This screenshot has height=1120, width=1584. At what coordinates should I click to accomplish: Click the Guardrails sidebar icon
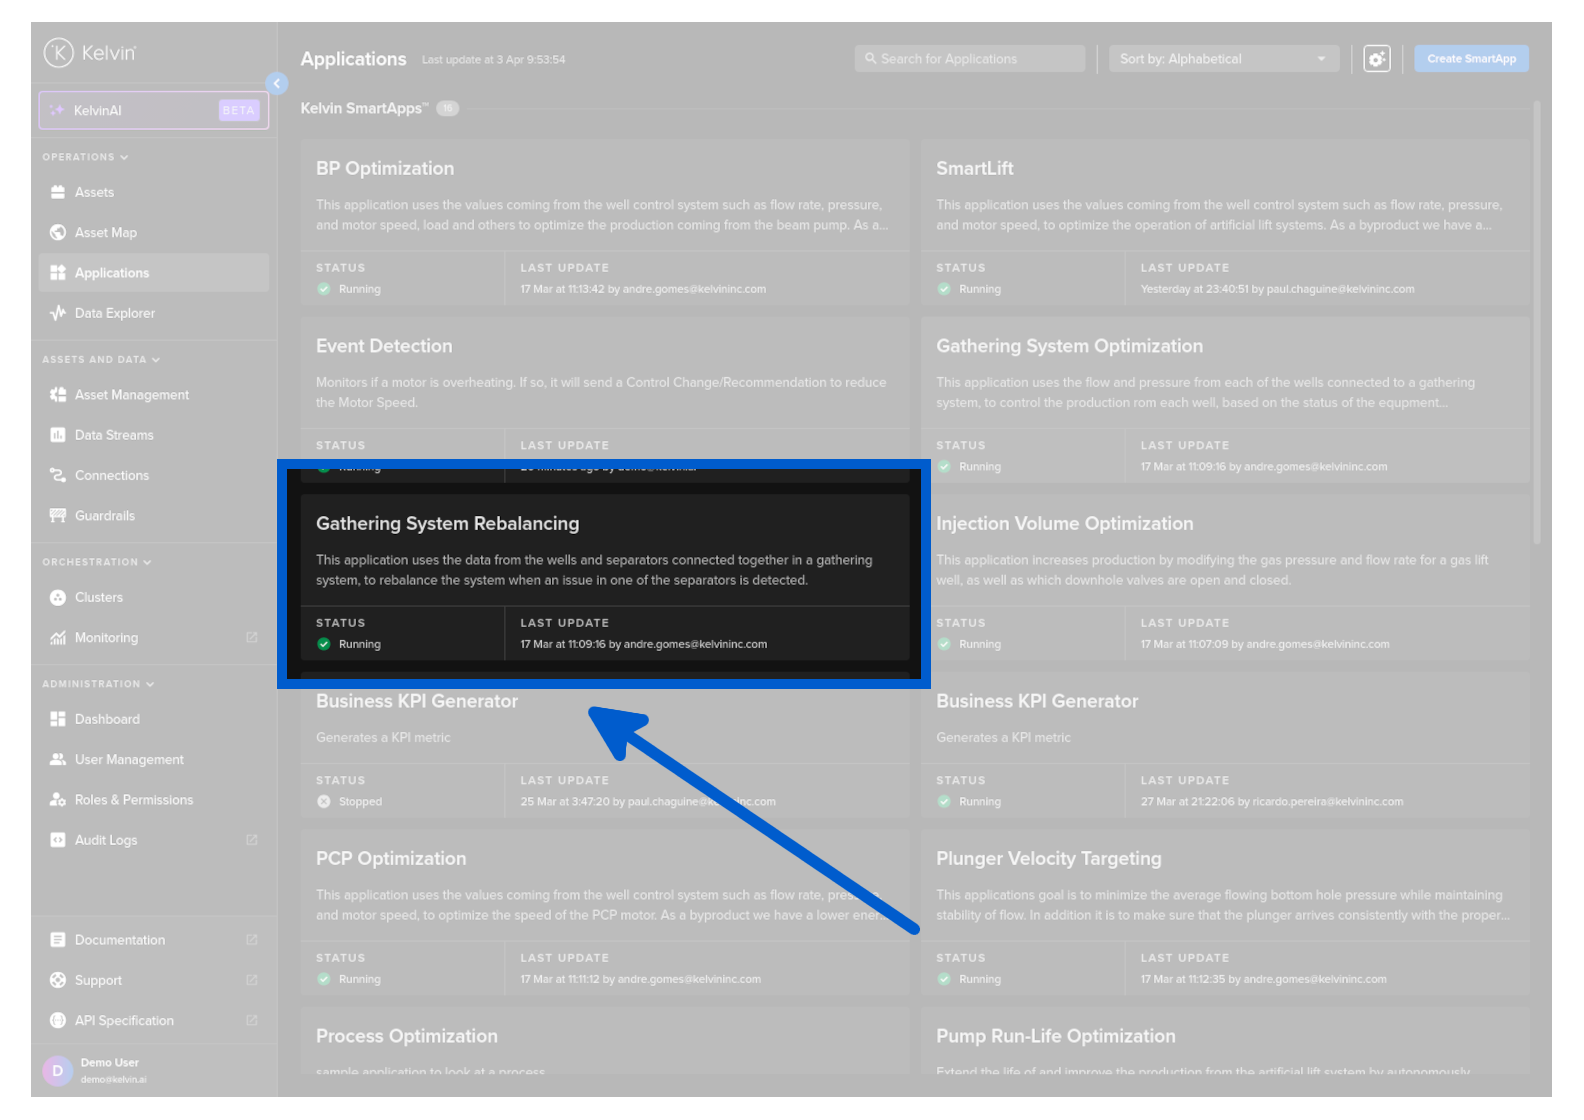pyautogui.click(x=58, y=516)
